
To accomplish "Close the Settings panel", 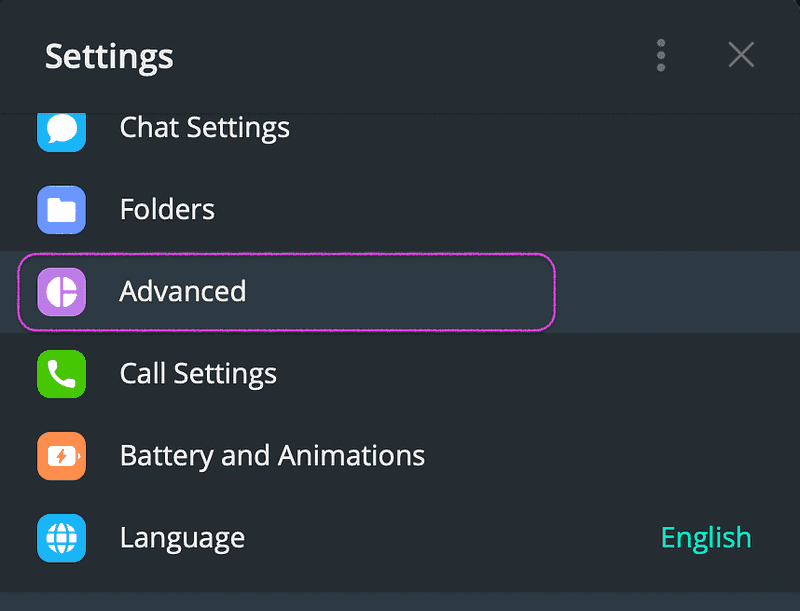I will [741, 55].
